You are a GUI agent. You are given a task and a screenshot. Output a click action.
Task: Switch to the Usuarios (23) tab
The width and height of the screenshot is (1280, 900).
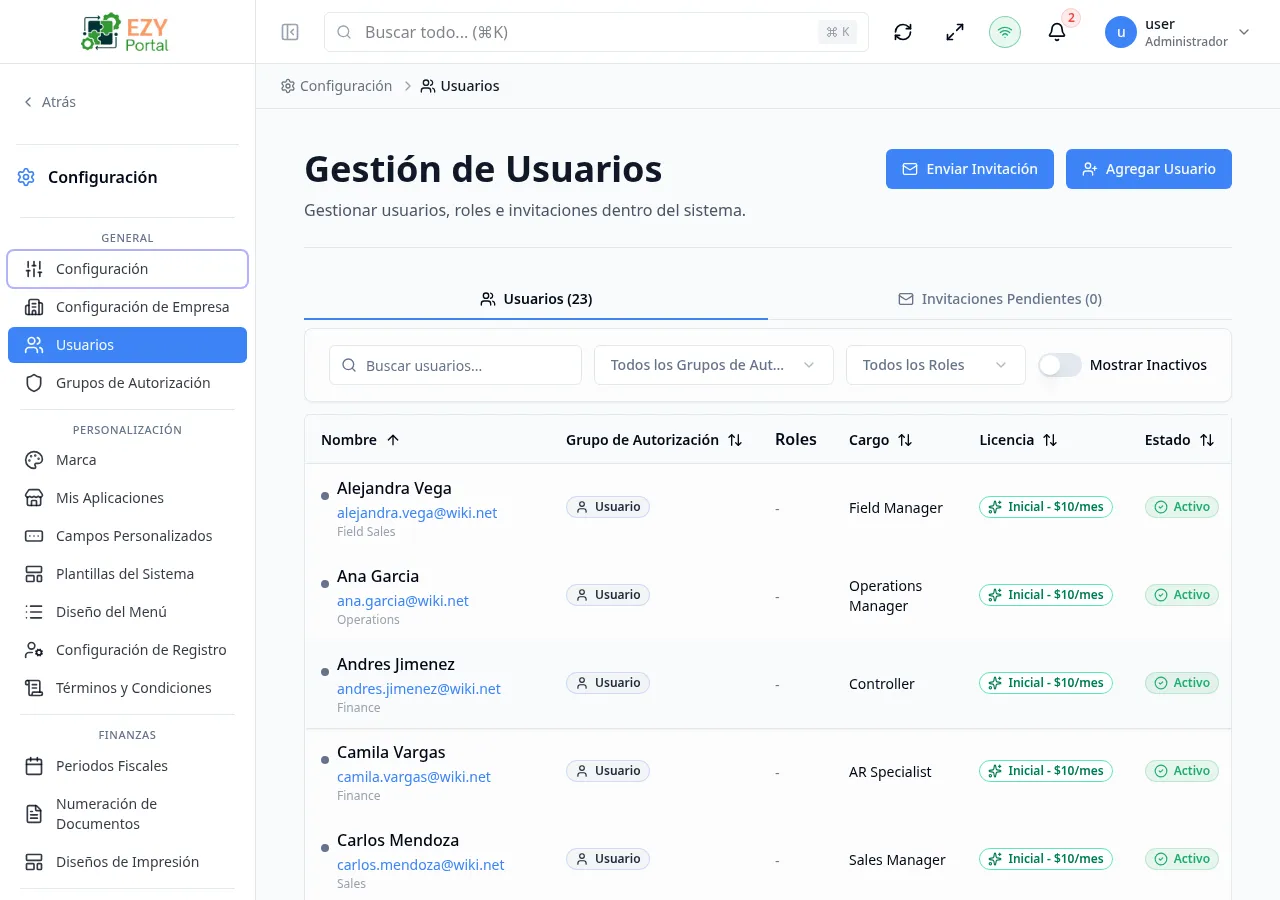pos(536,299)
